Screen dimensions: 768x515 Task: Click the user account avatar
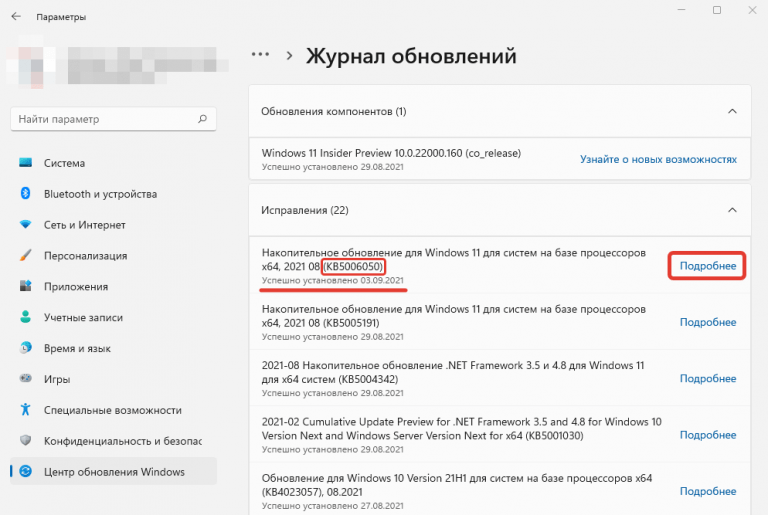[30, 66]
